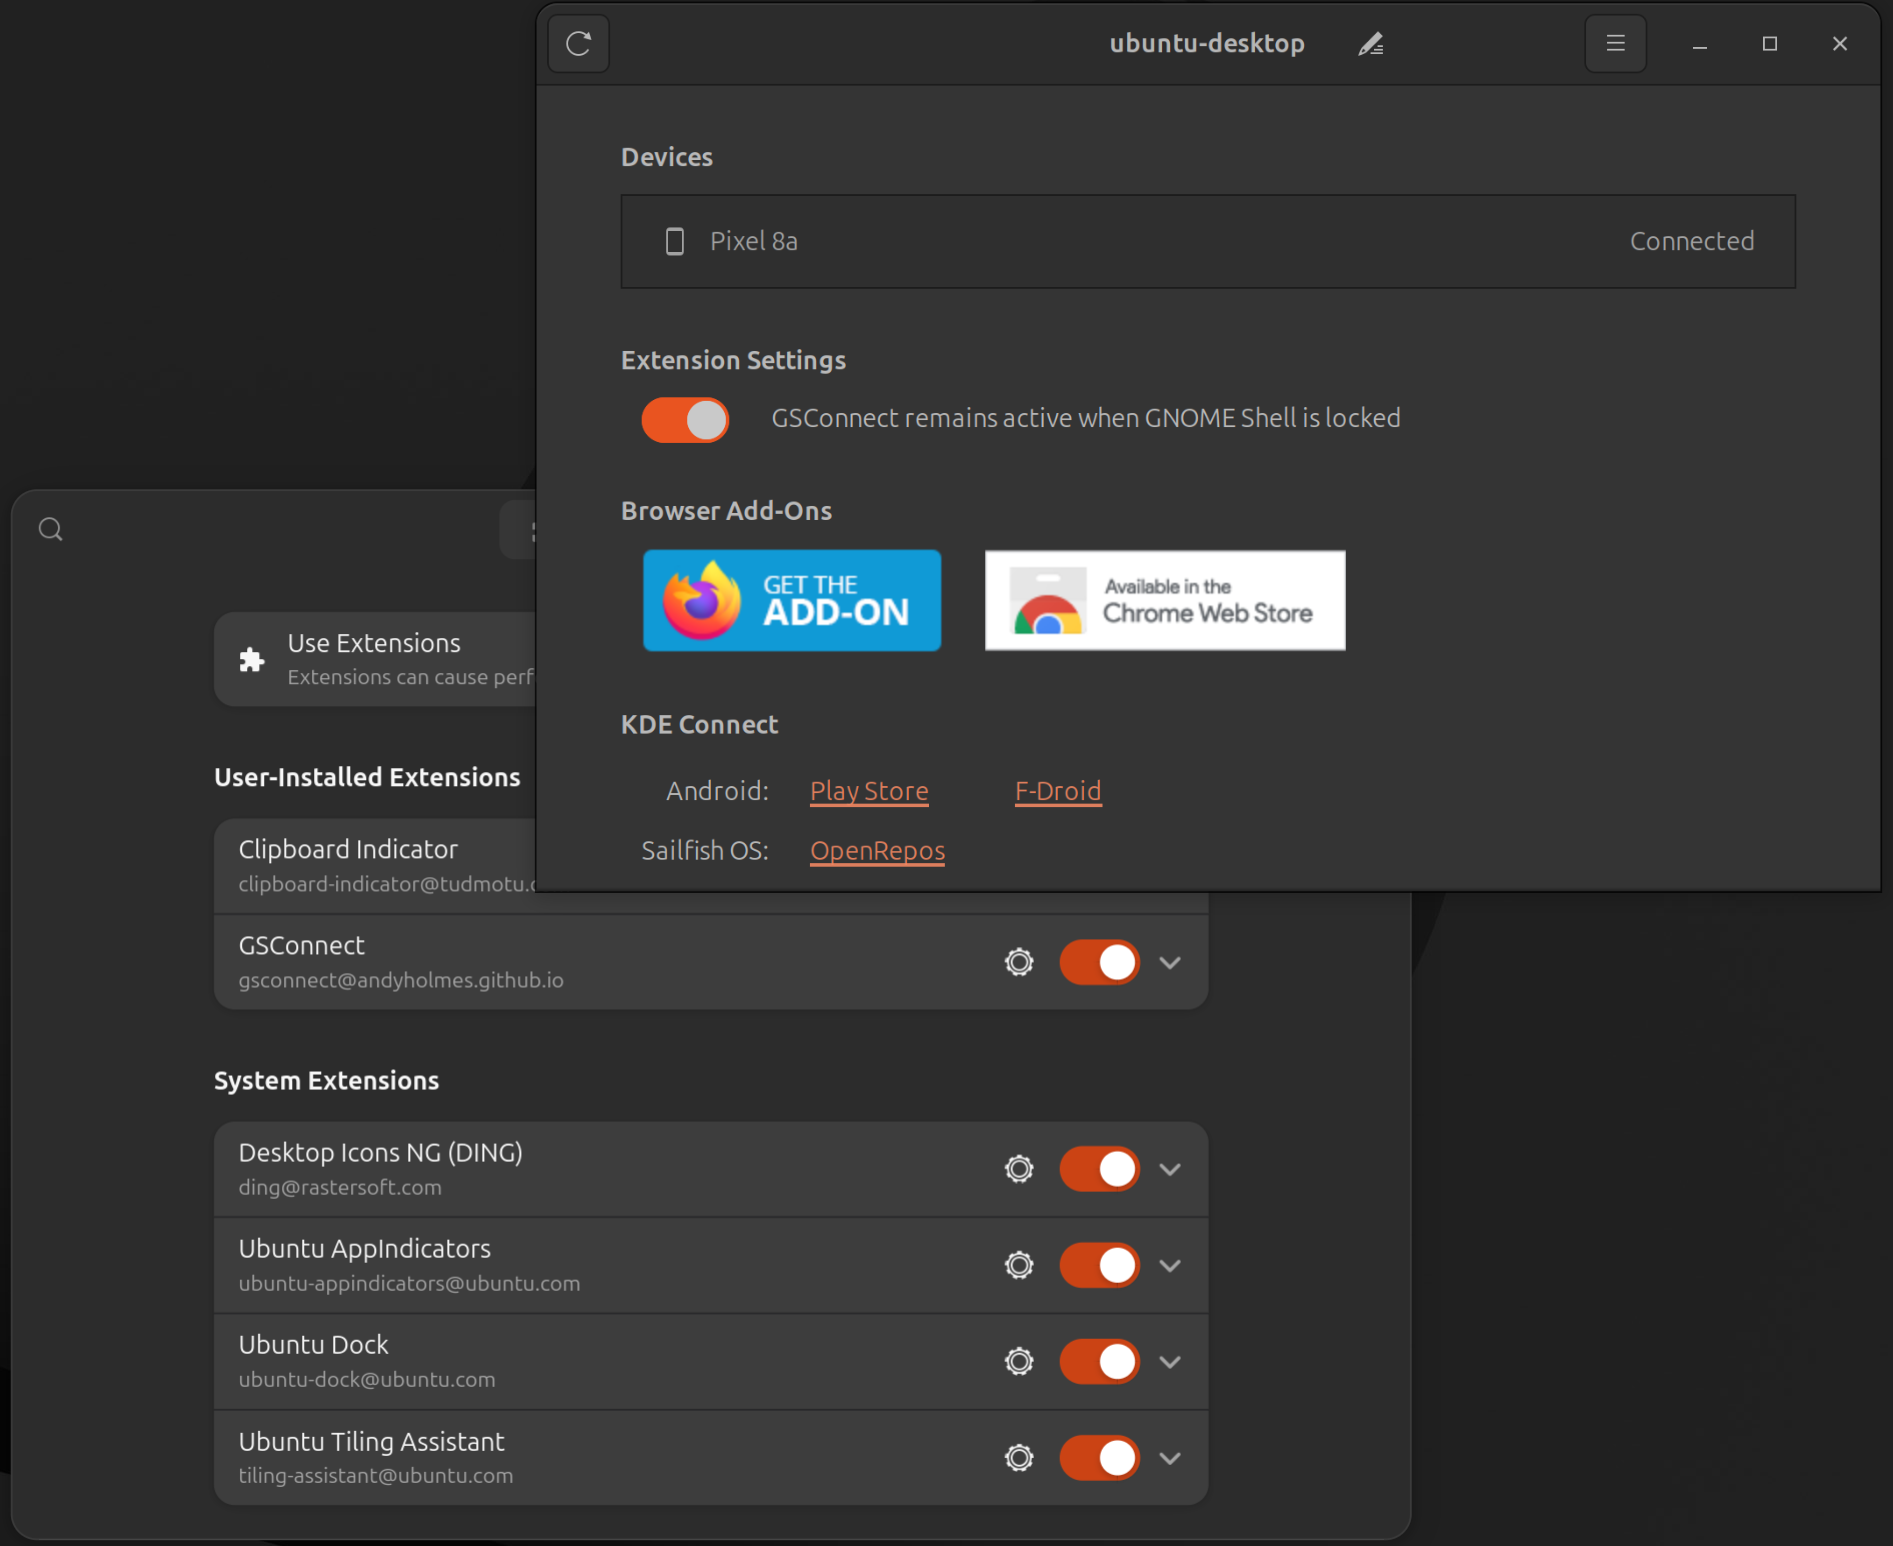1893x1546 pixels.
Task: Open GSConnect extension settings gear
Action: (x=1019, y=962)
